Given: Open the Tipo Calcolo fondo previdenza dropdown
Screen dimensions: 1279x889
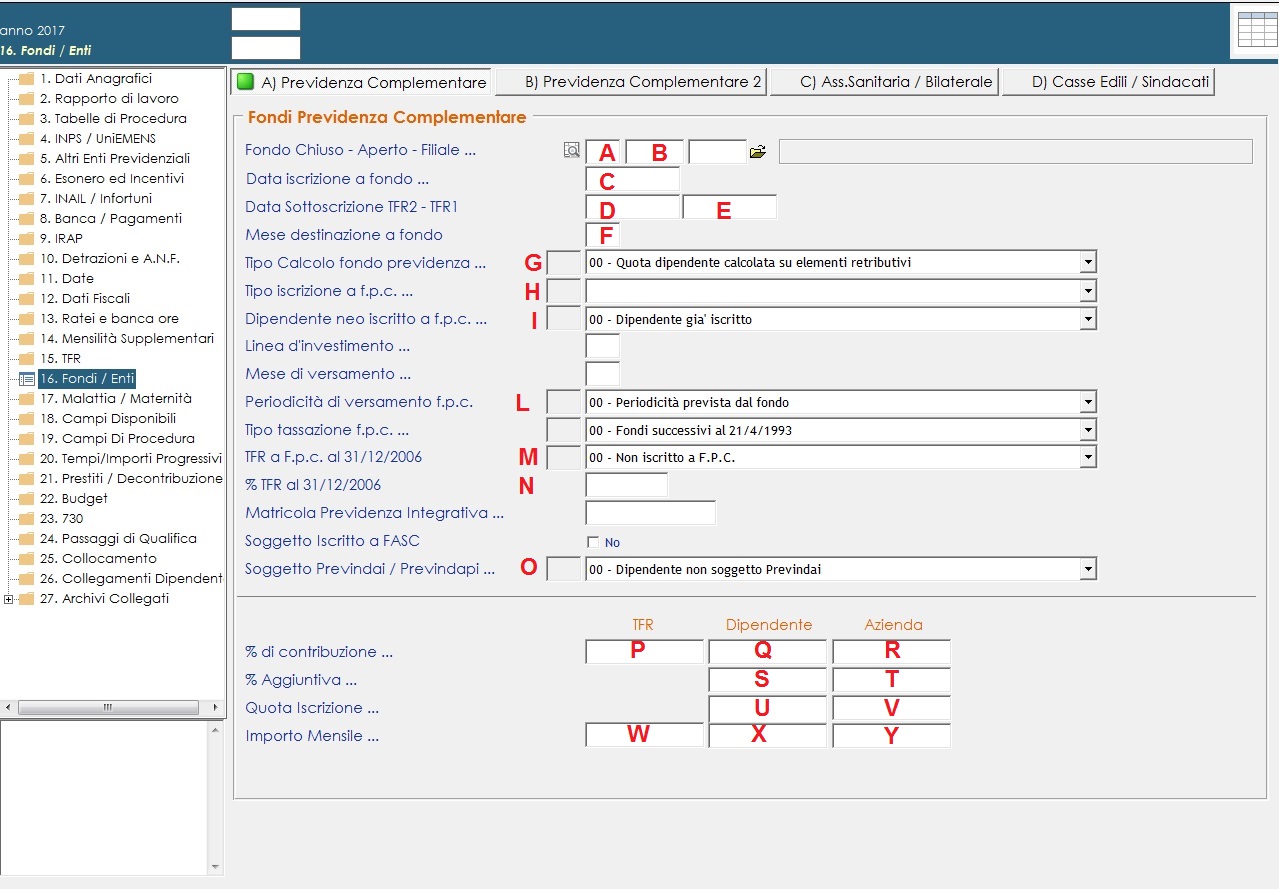Looking at the screenshot, I should pos(1087,263).
